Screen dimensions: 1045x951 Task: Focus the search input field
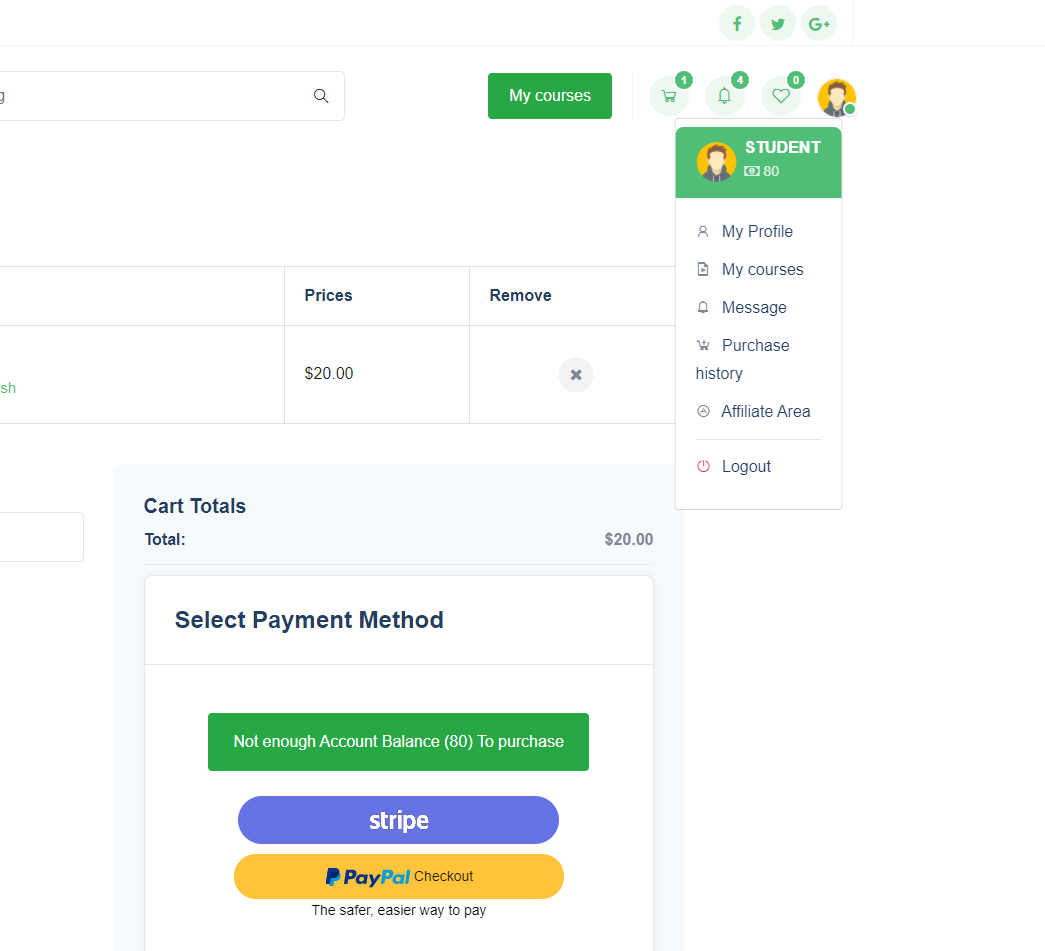150,96
